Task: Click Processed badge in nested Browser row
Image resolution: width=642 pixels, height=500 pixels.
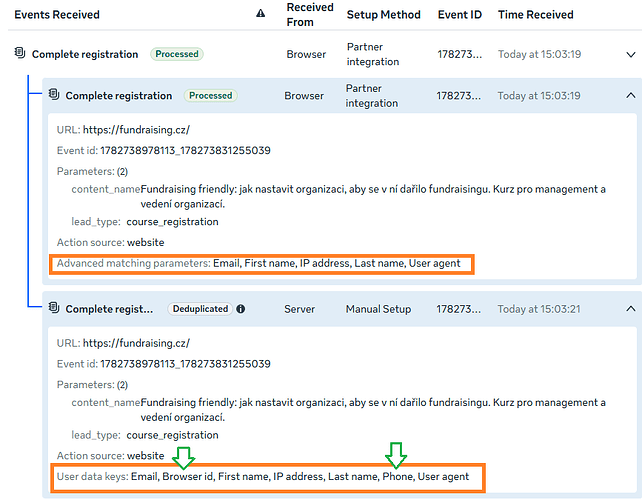Action: [210, 95]
